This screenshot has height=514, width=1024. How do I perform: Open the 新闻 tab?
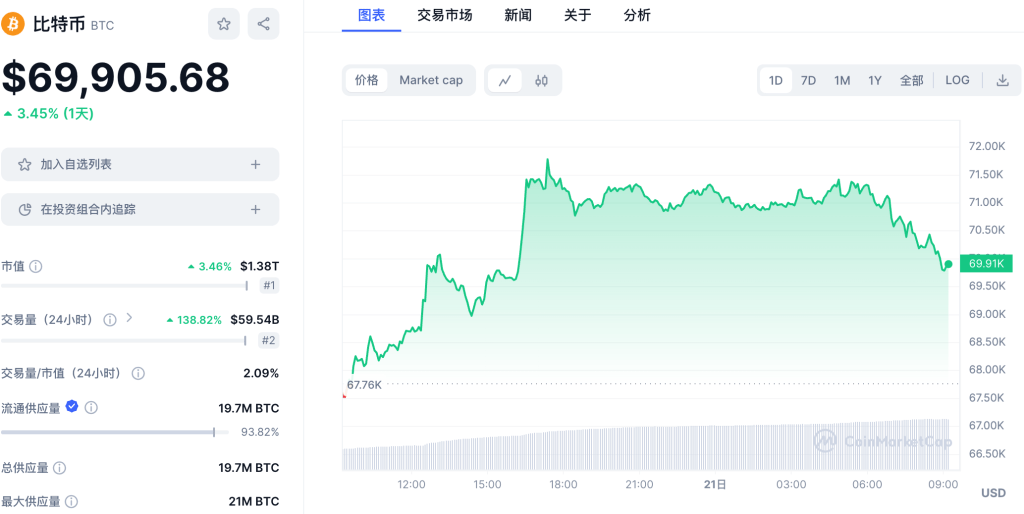(518, 14)
